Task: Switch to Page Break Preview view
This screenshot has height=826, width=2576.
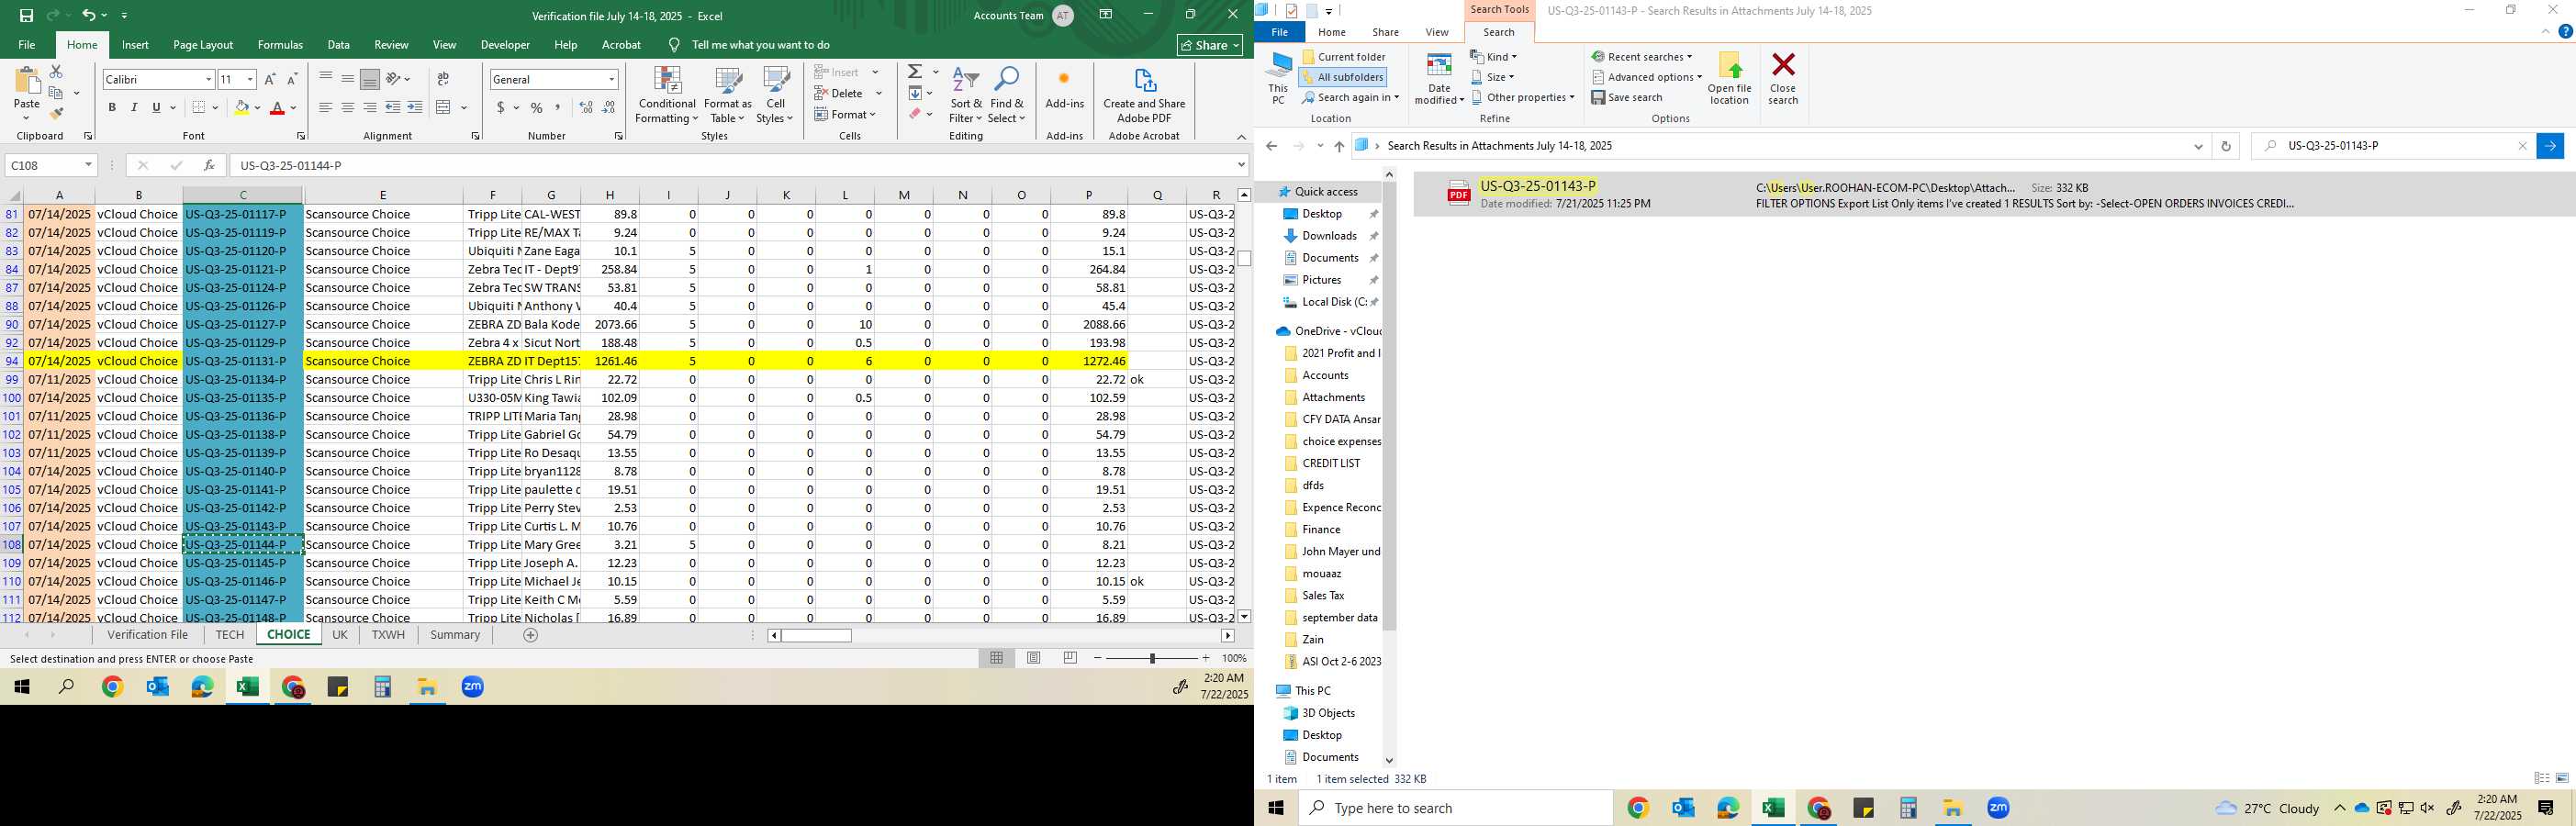Action: tap(1070, 658)
